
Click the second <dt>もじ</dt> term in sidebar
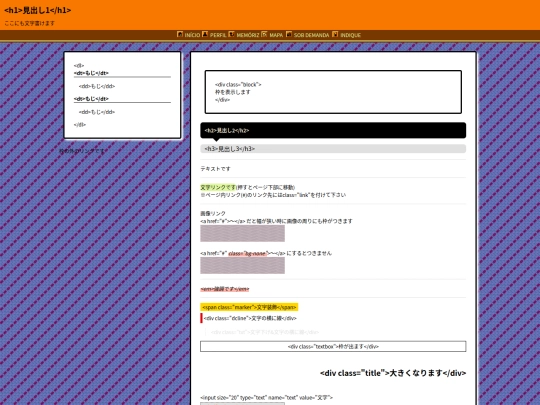pyautogui.click(x=91, y=99)
